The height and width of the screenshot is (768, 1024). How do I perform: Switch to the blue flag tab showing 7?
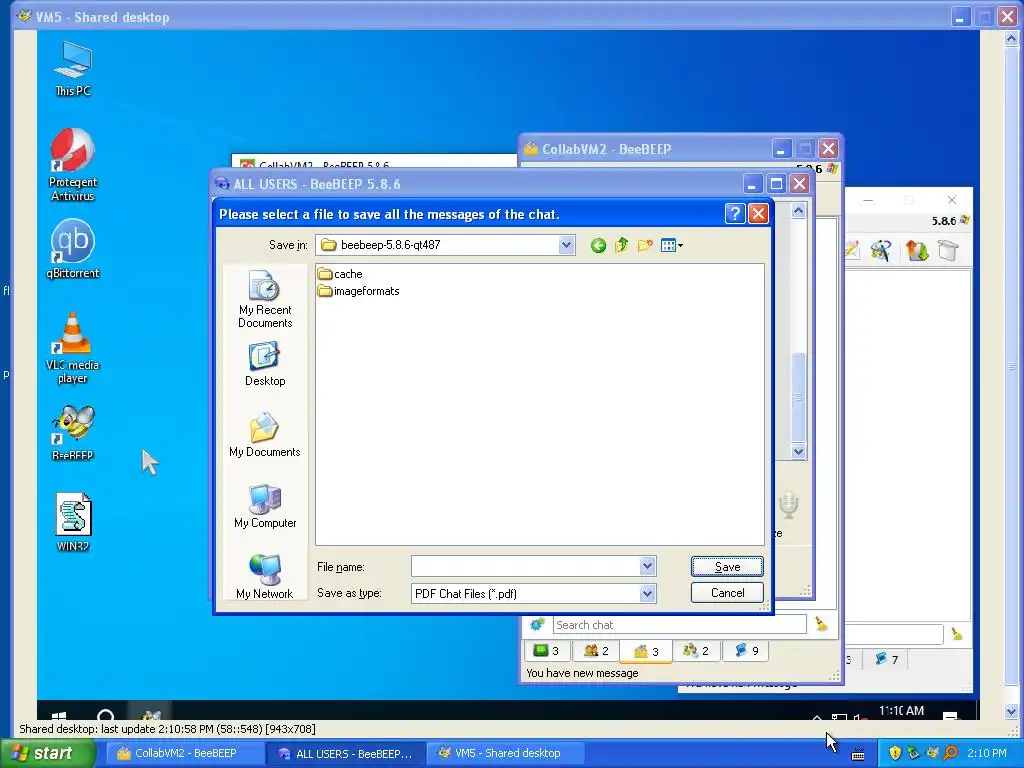coord(887,660)
